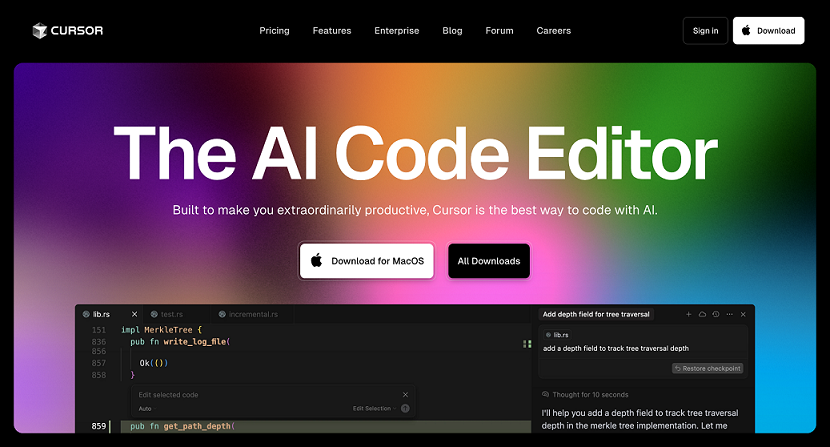Click the Apple icon in header Download button
Screen dimensions: 830x447
point(746,30)
